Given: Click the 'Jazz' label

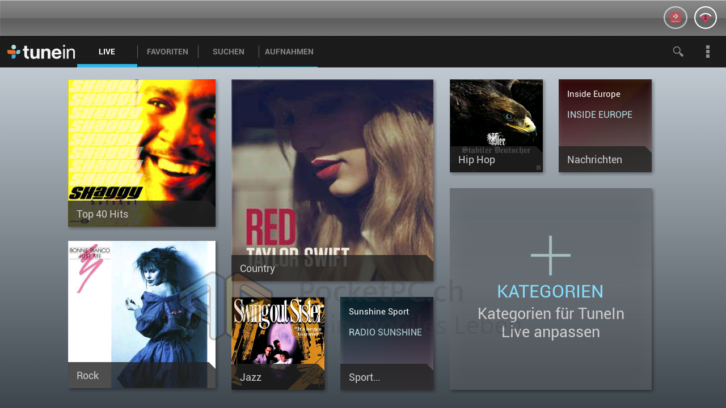Looking at the screenshot, I should point(250,377).
